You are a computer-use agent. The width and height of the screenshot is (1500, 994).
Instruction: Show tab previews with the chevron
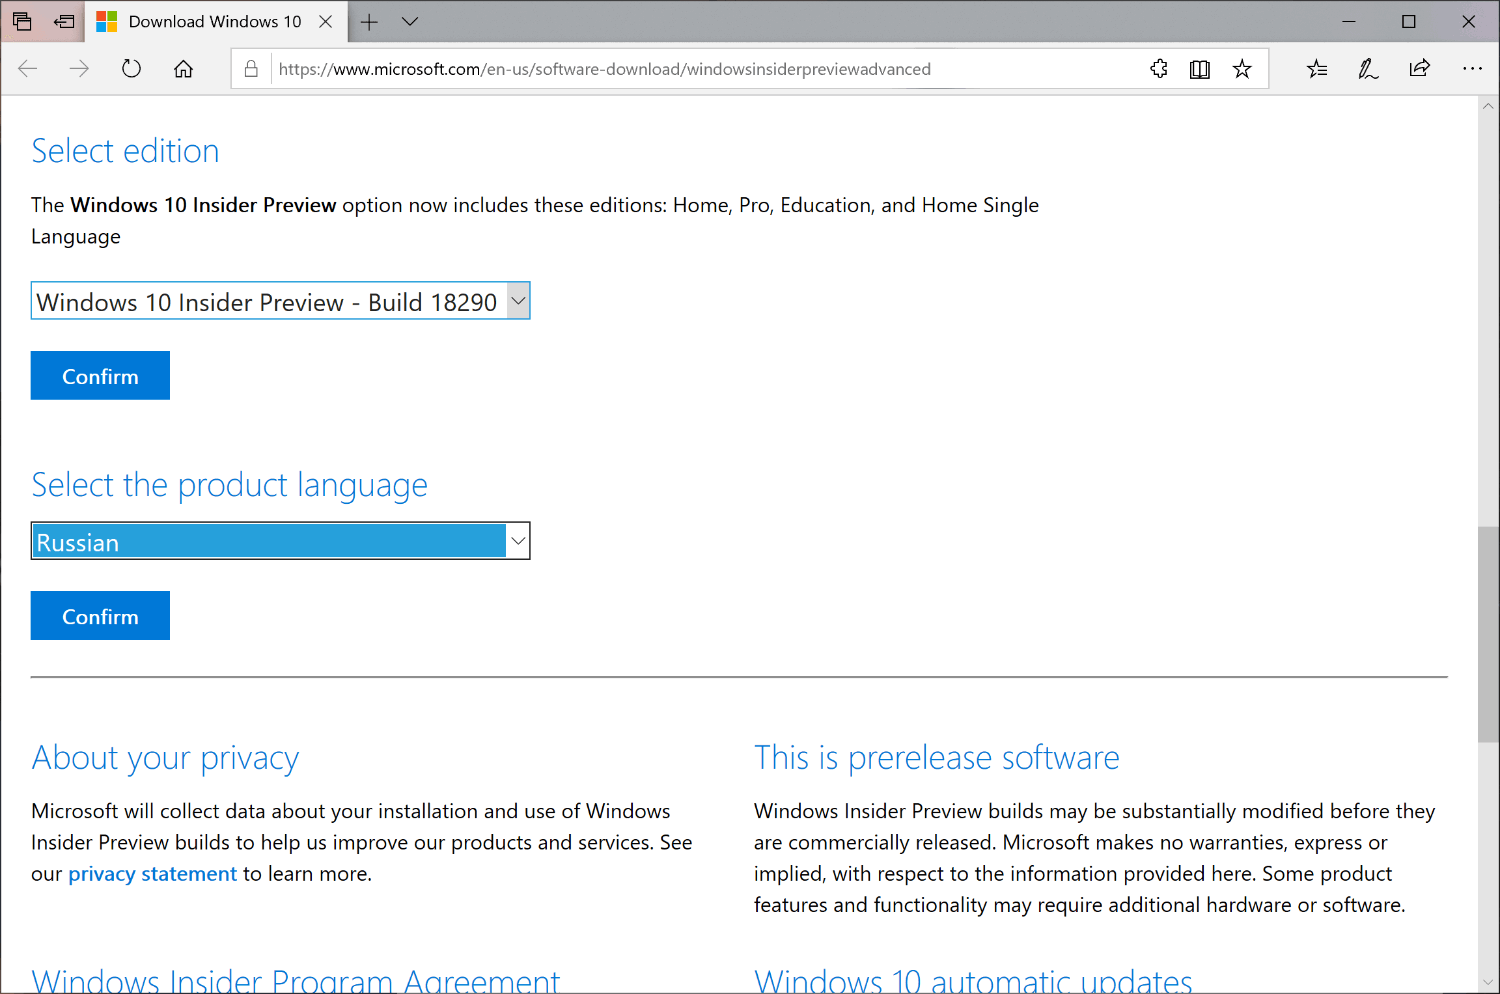(x=410, y=20)
